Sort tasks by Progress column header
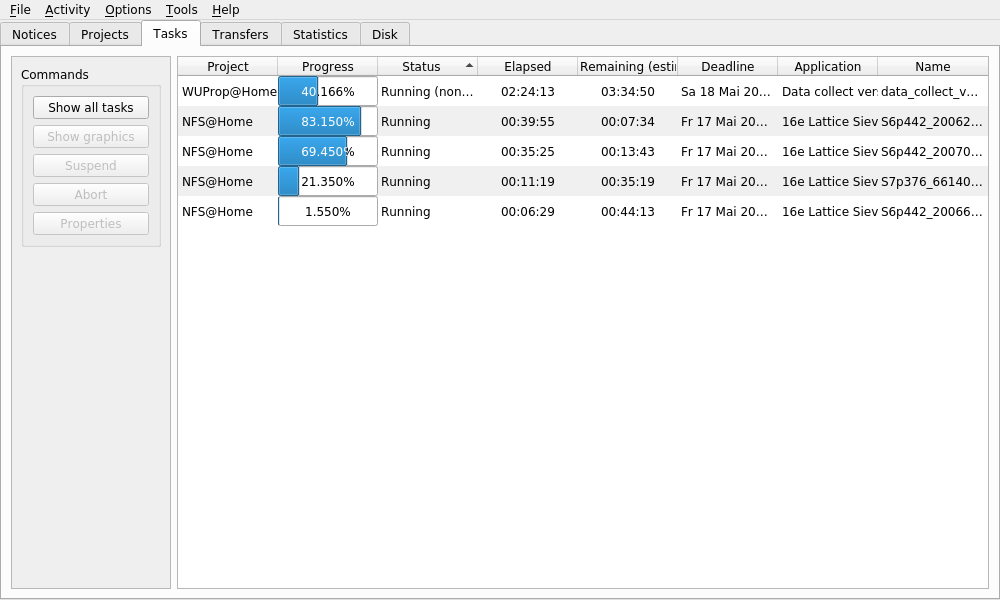 (327, 67)
